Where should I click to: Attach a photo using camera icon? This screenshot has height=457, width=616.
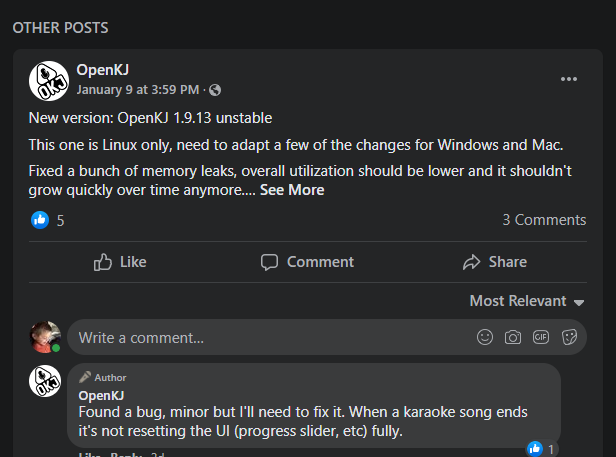pyautogui.click(x=513, y=337)
